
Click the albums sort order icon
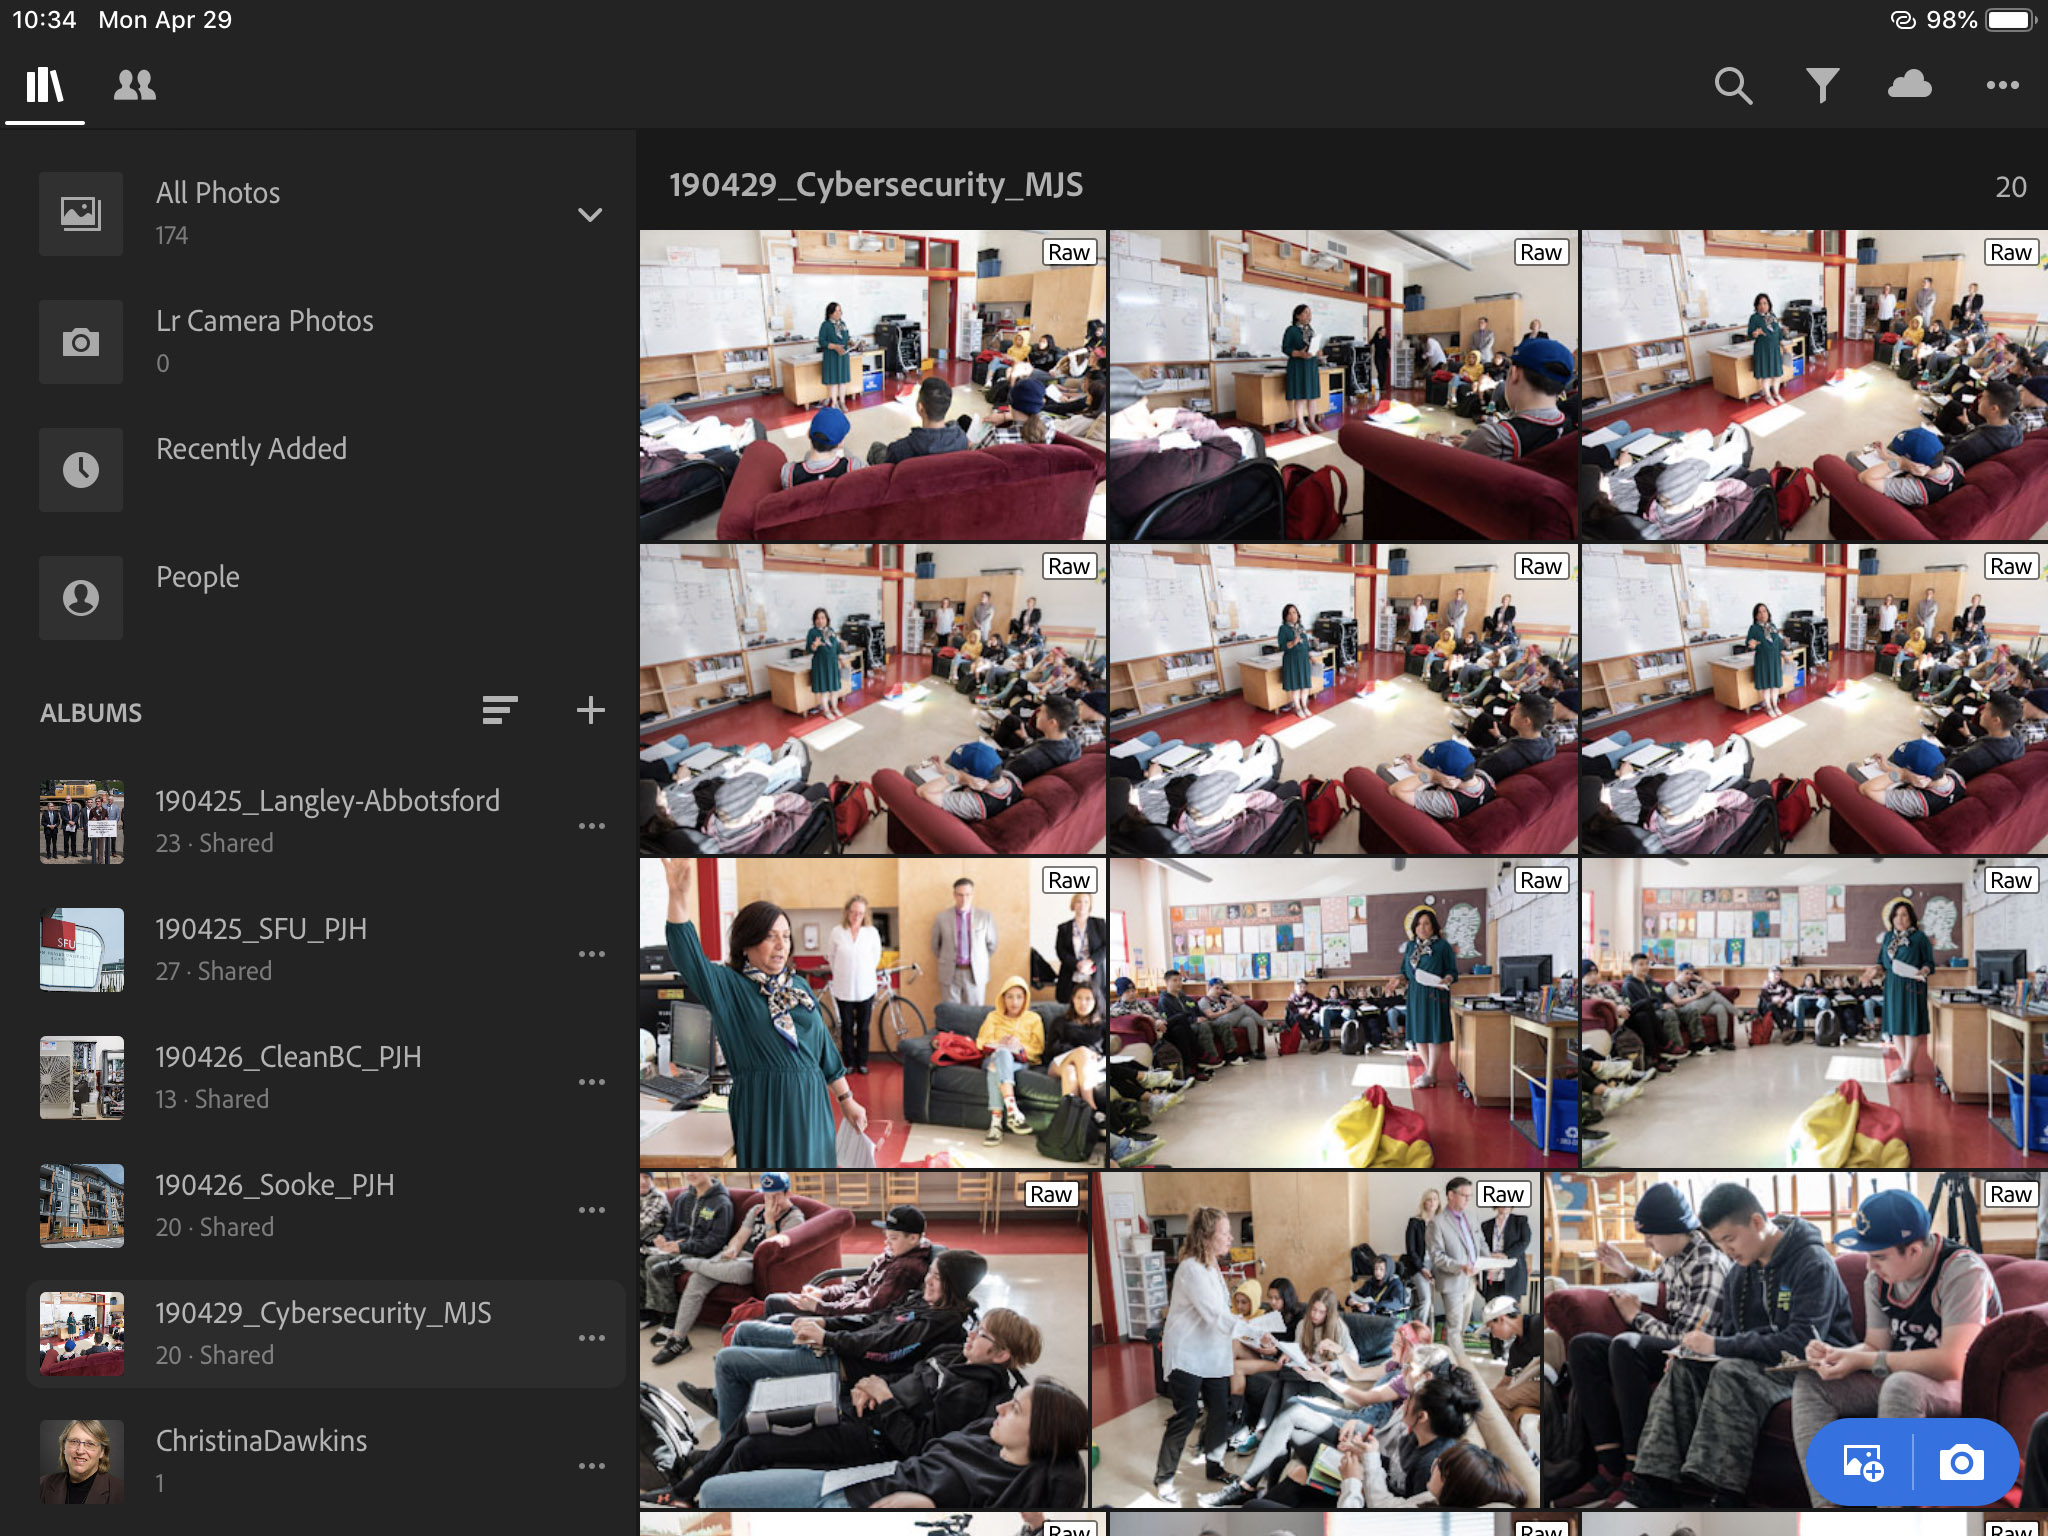click(x=499, y=711)
